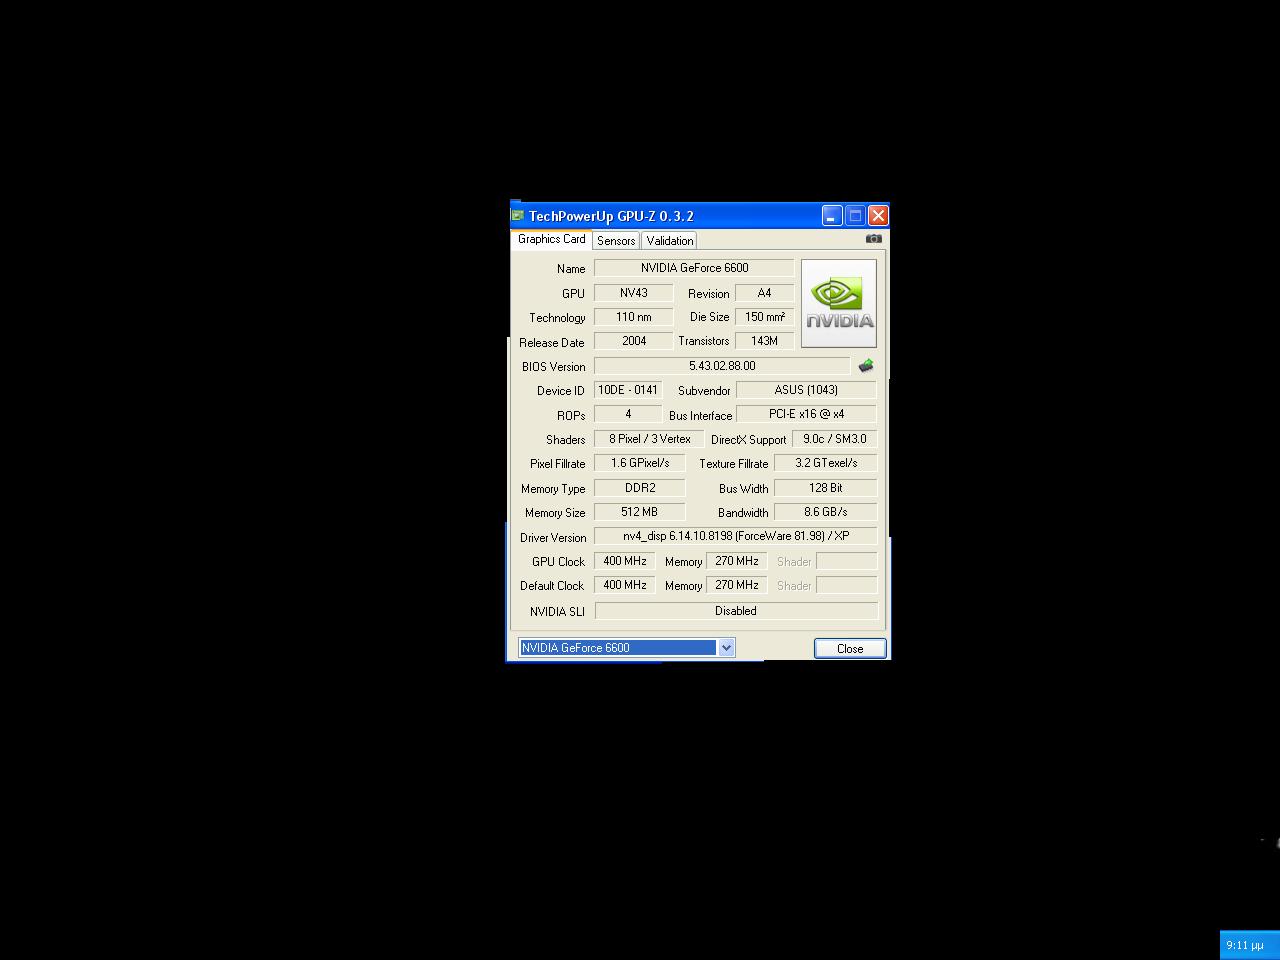Click the empty Shader field in GPU Clock row
1280x960 pixels.
click(x=847, y=561)
